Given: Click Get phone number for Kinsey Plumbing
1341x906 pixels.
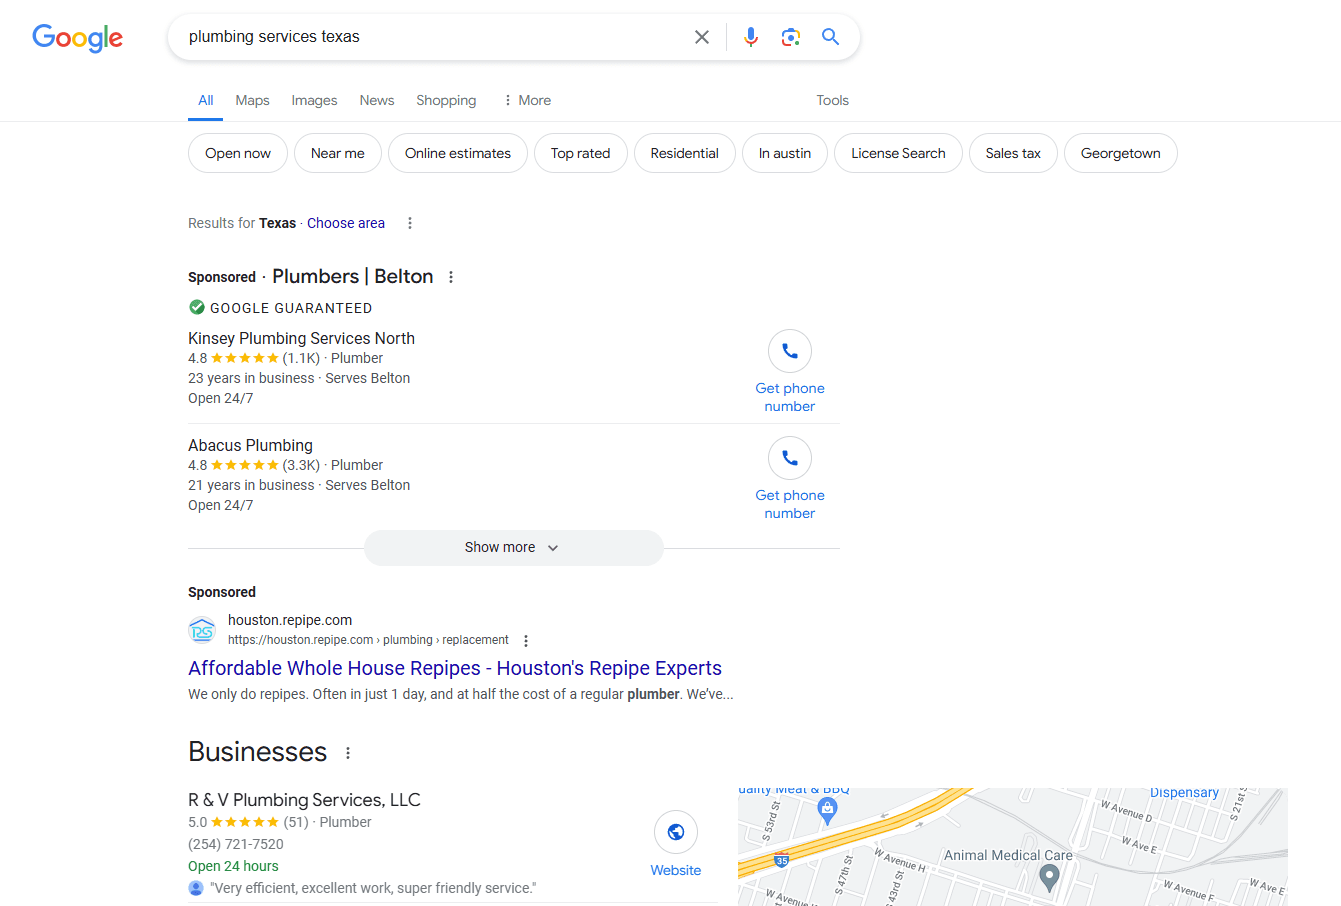Looking at the screenshot, I should [790, 397].
